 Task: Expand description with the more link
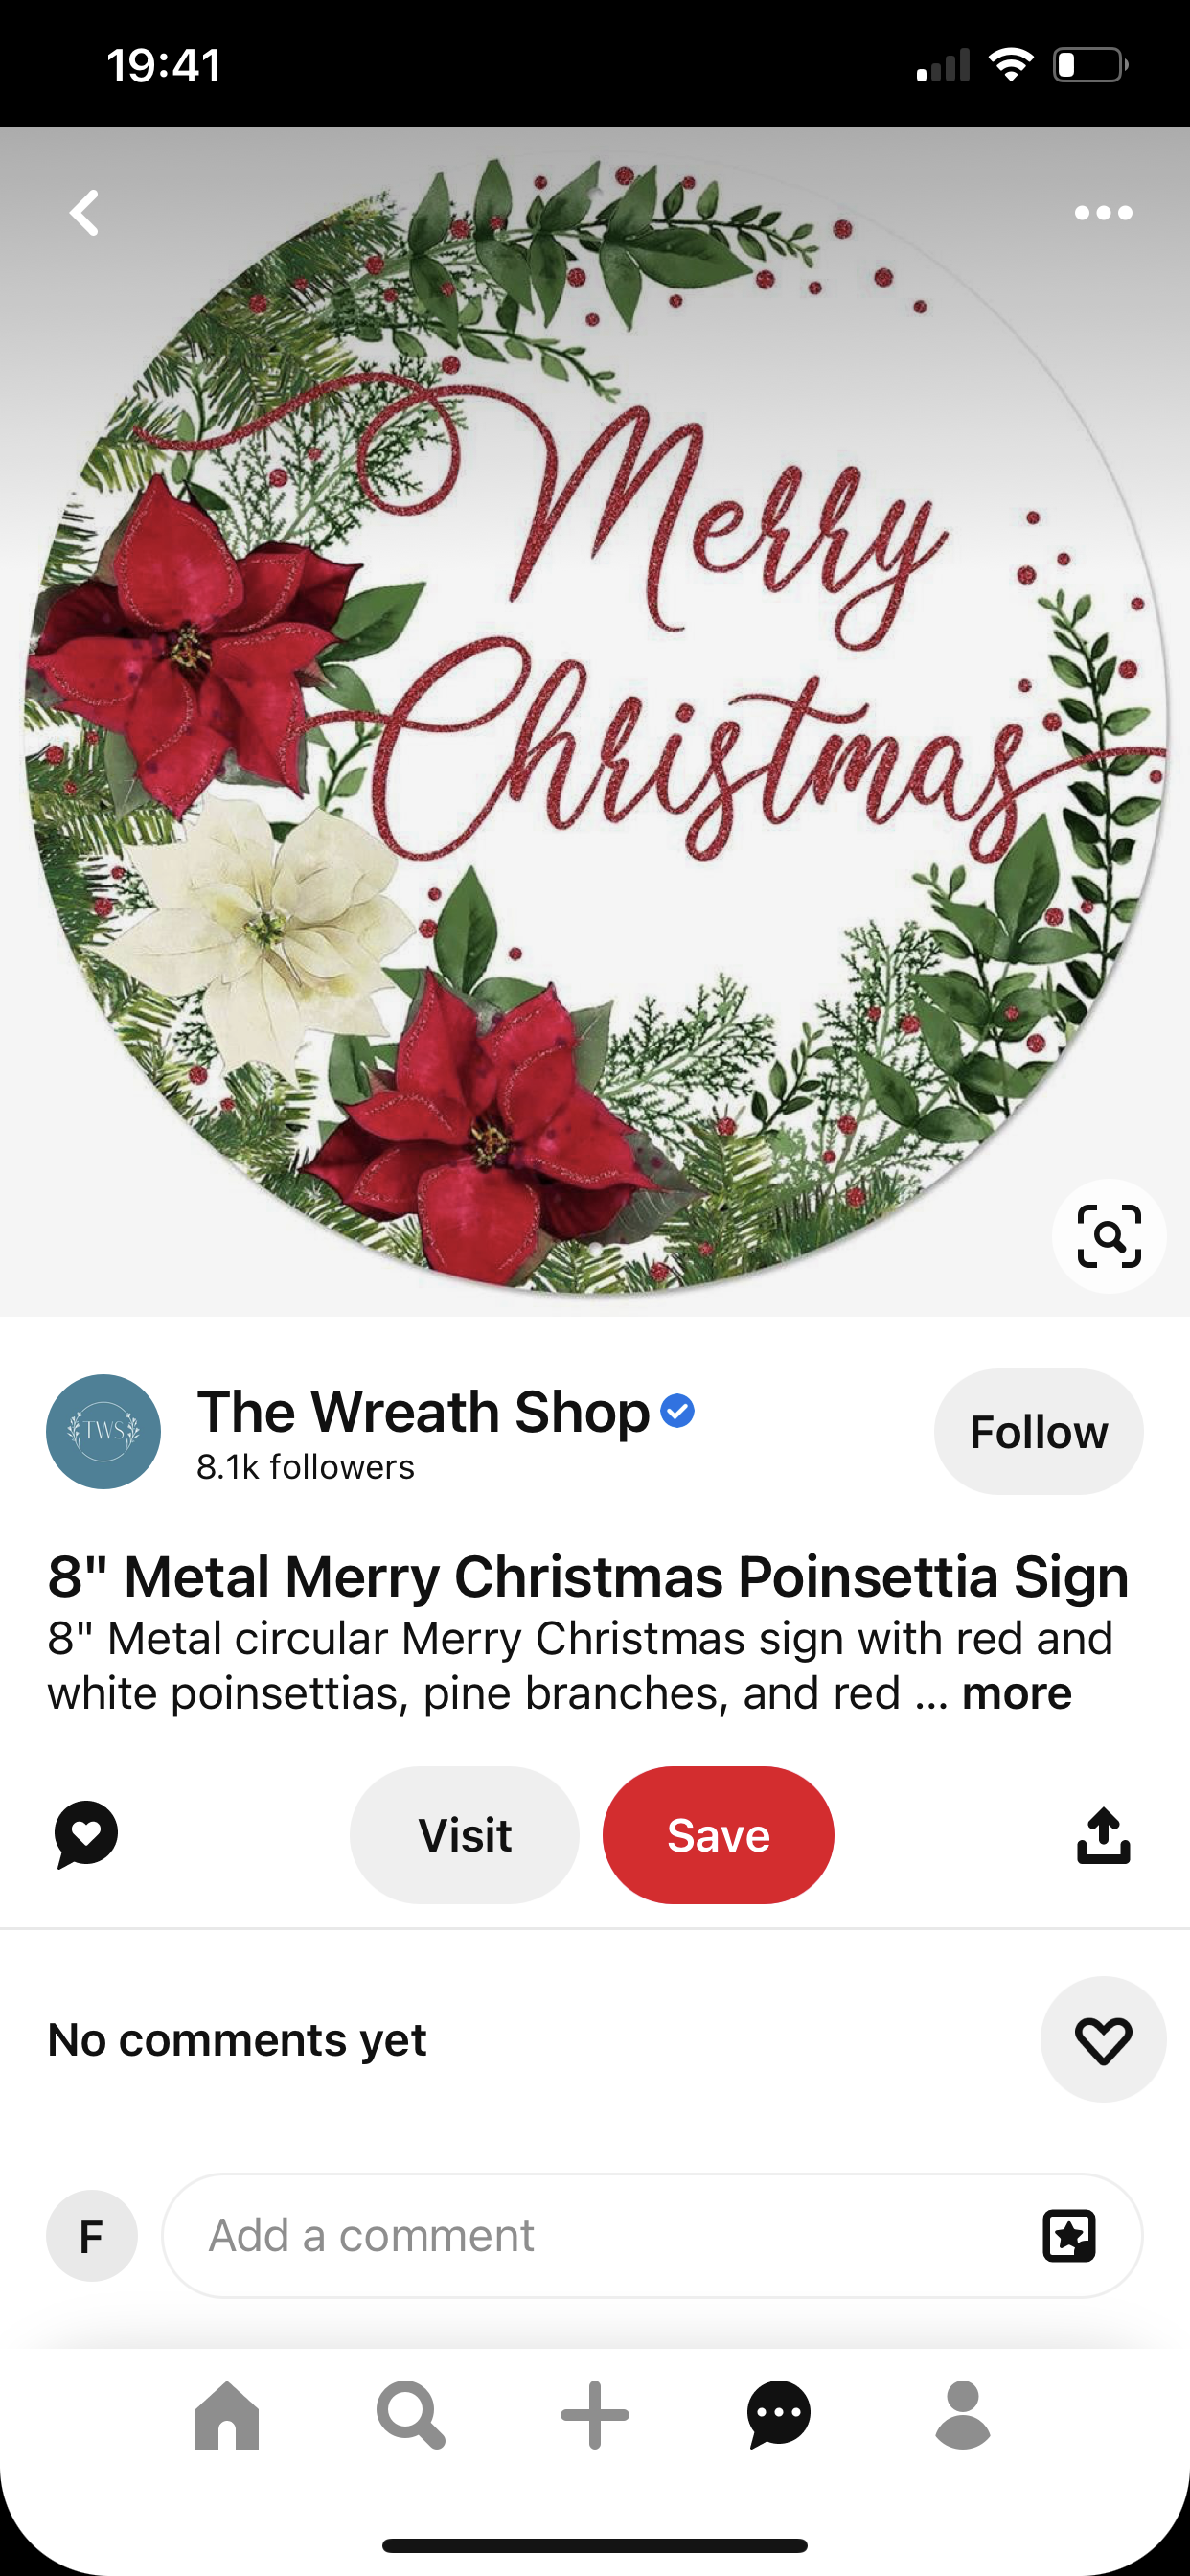coord(1016,1693)
